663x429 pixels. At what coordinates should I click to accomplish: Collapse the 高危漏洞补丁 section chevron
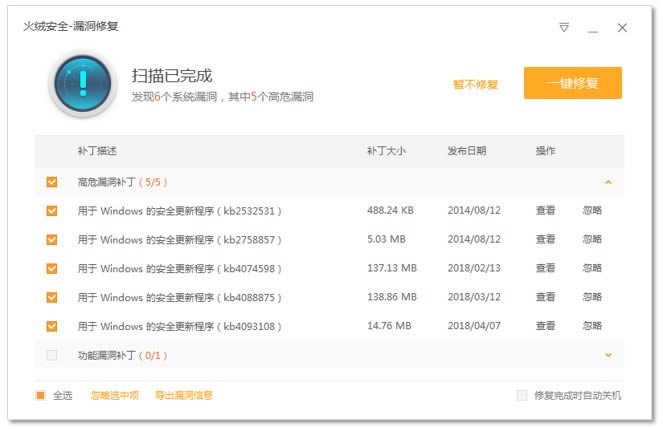[x=608, y=183]
